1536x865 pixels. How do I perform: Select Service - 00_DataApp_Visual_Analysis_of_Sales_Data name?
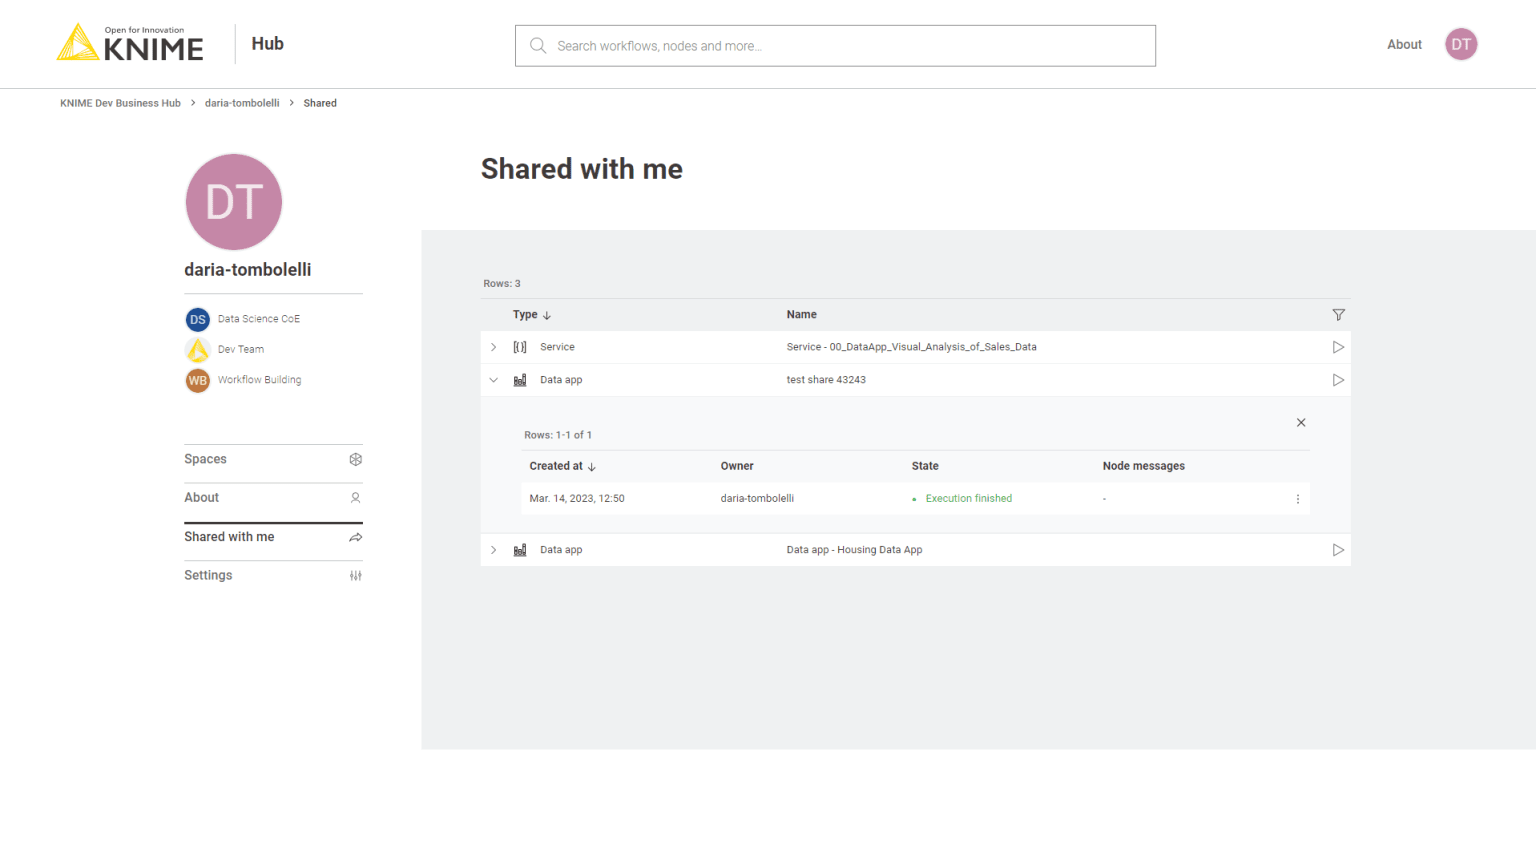pos(911,347)
